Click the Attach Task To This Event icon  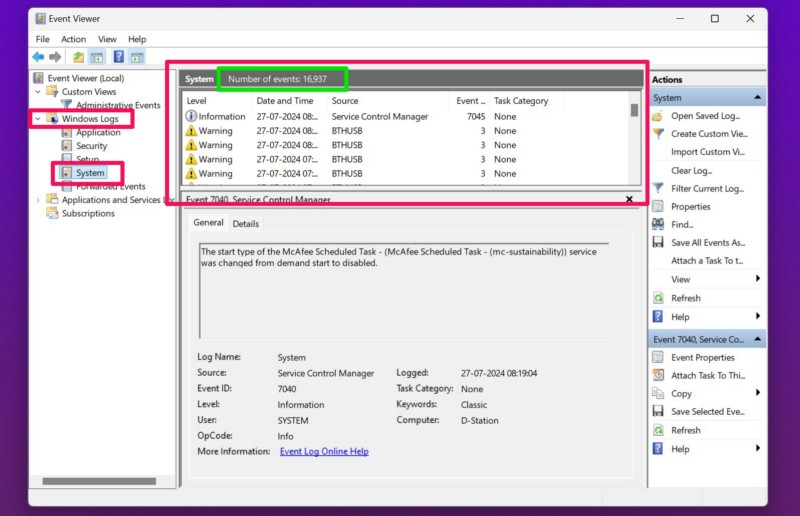pyautogui.click(x=658, y=375)
